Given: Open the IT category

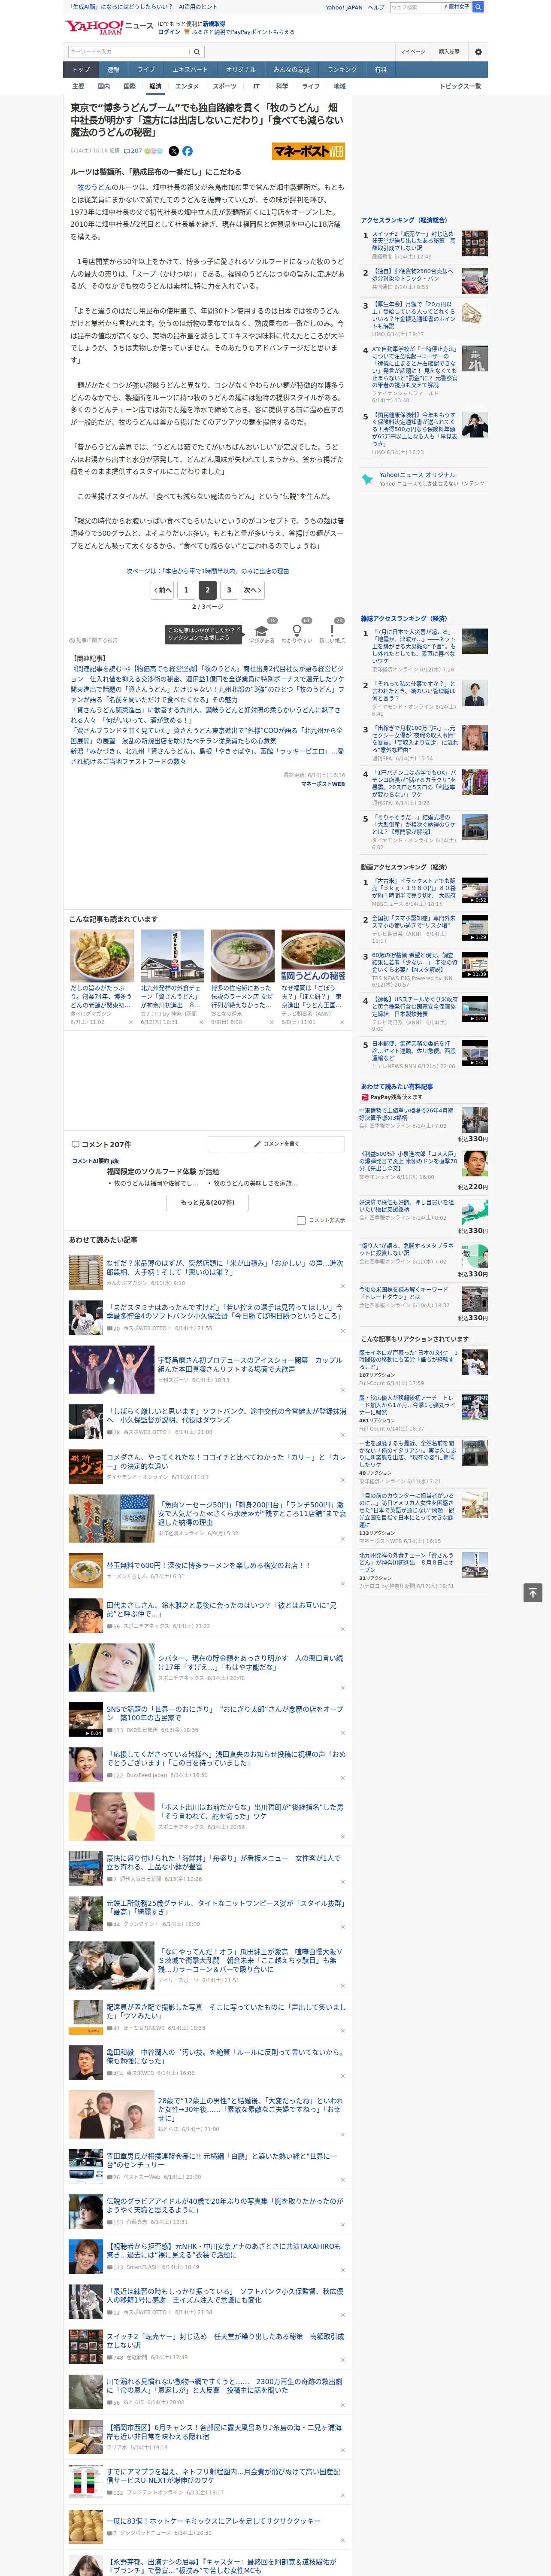Looking at the screenshot, I should pyautogui.click(x=256, y=86).
